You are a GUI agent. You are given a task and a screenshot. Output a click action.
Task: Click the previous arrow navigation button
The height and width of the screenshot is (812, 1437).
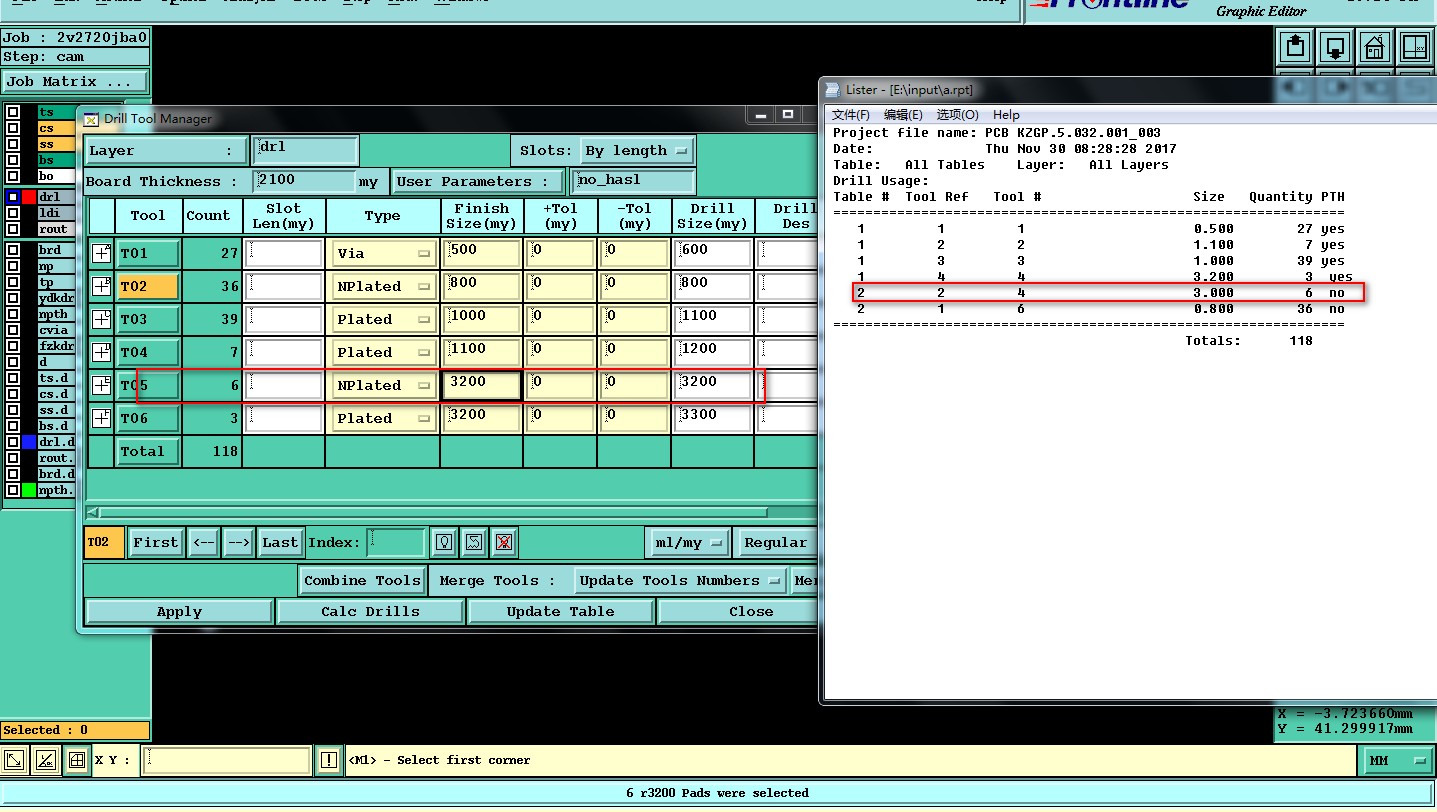[x=203, y=543]
